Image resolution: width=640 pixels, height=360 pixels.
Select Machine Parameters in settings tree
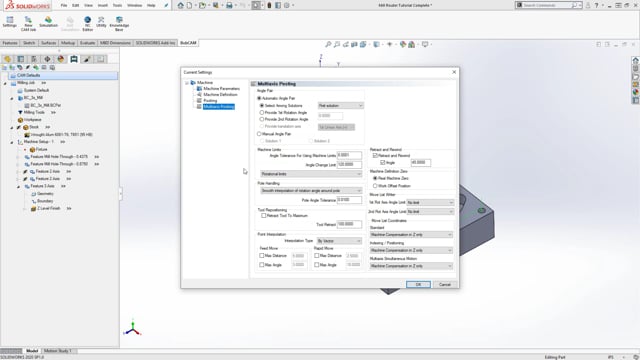(x=221, y=89)
